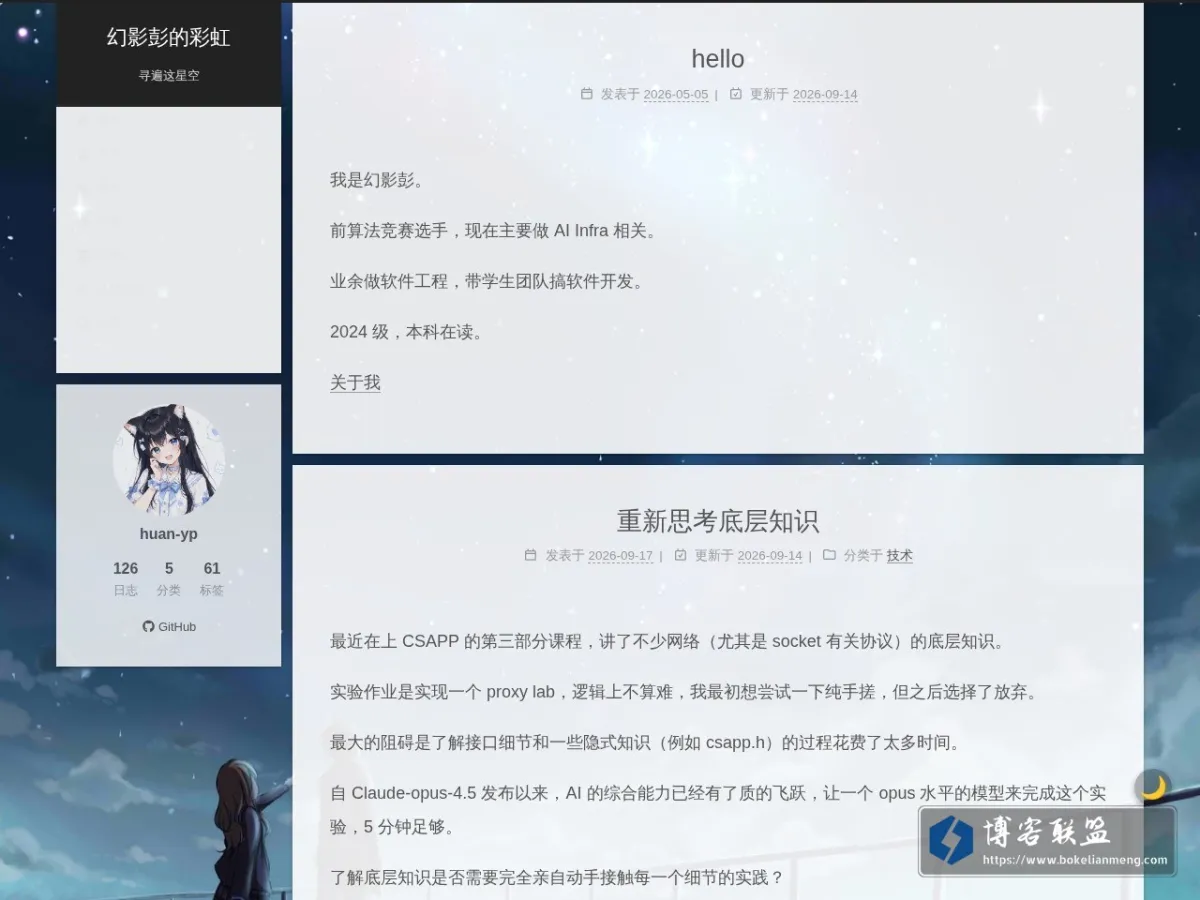Click the publish date 2026-09-17
Viewport: 1200px width, 900px height.
(x=620, y=556)
